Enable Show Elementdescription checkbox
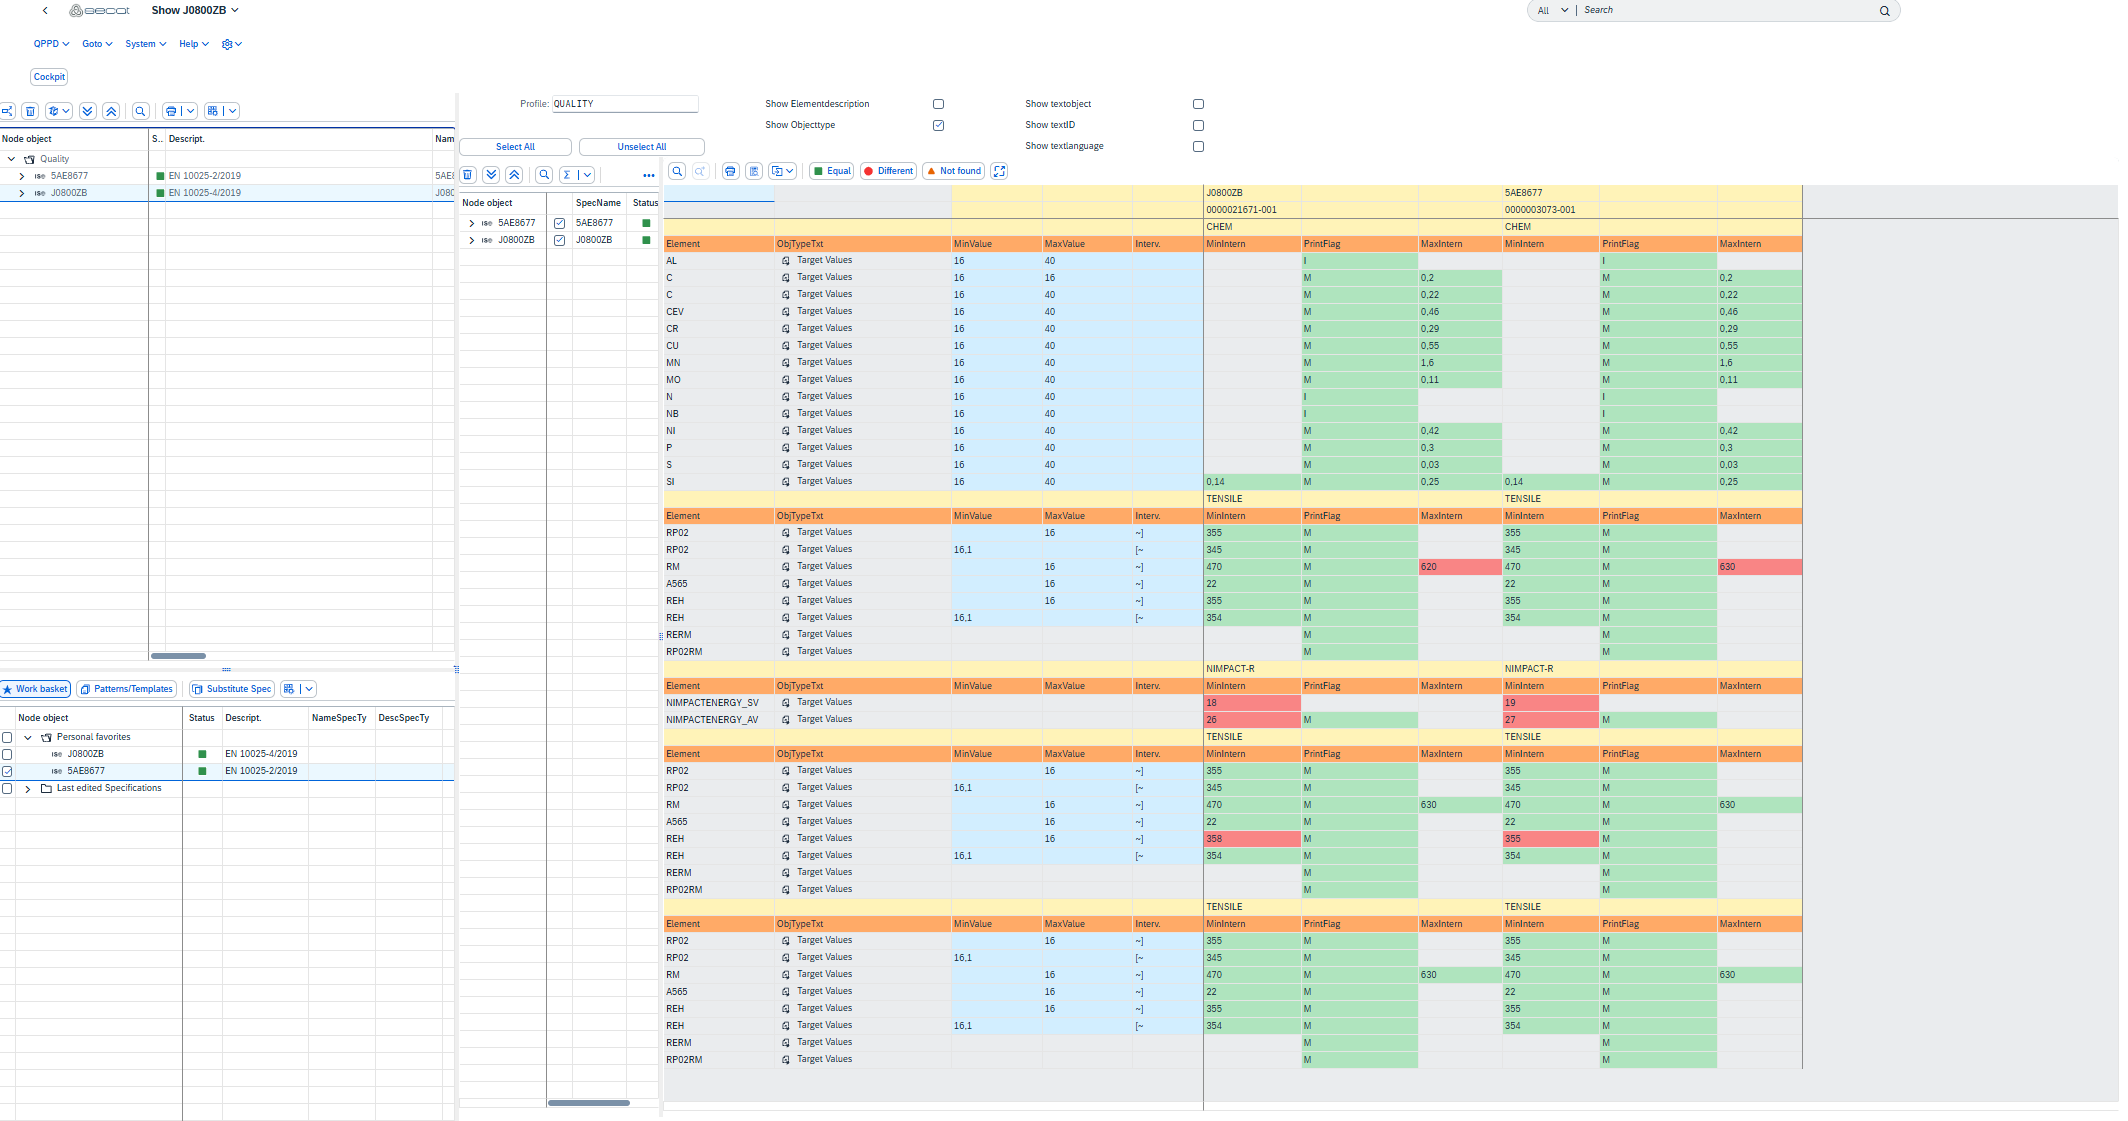Image resolution: width=2128 pixels, height=1121 pixels. [938, 104]
